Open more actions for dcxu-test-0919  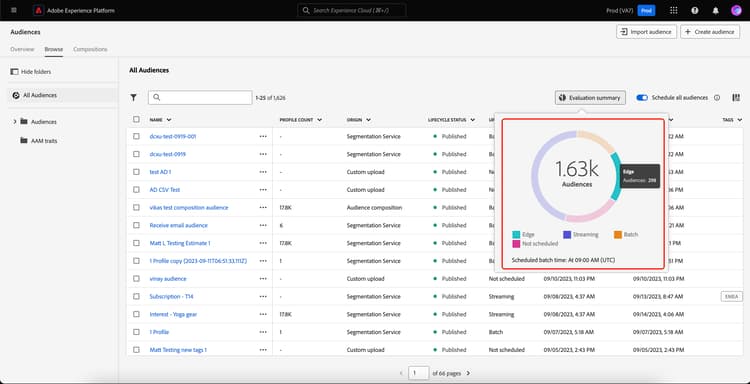click(x=263, y=154)
